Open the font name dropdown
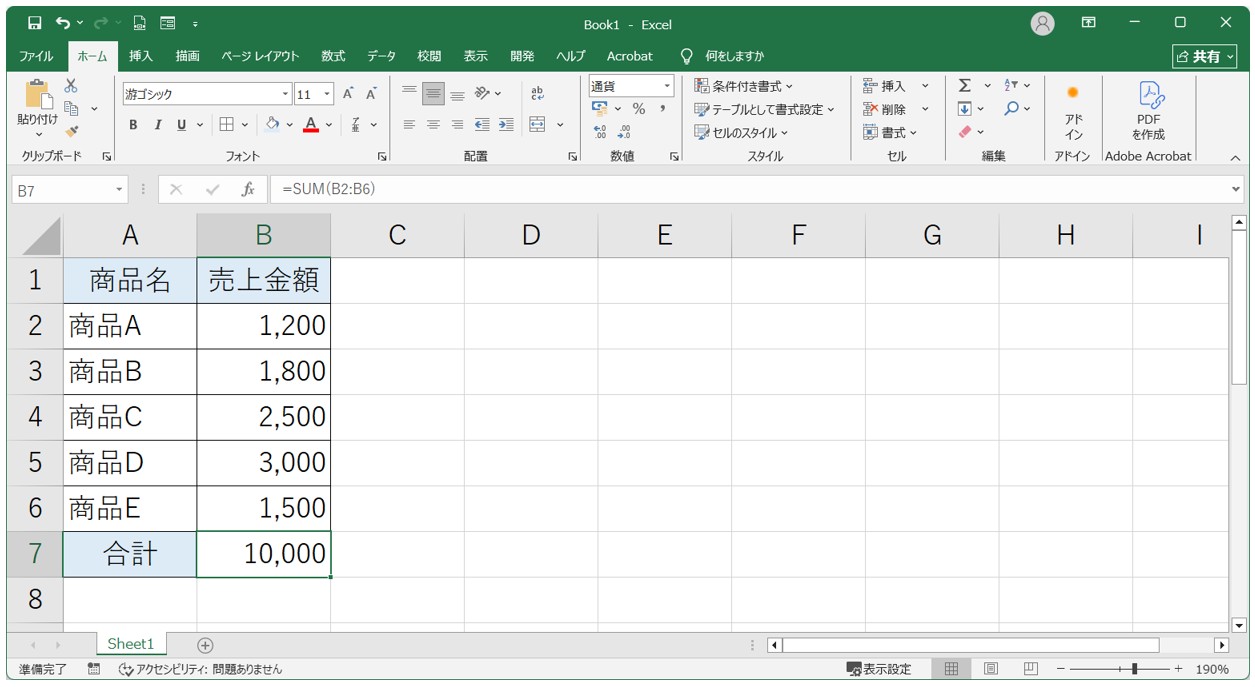1255x687 pixels. click(x=285, y=94)
